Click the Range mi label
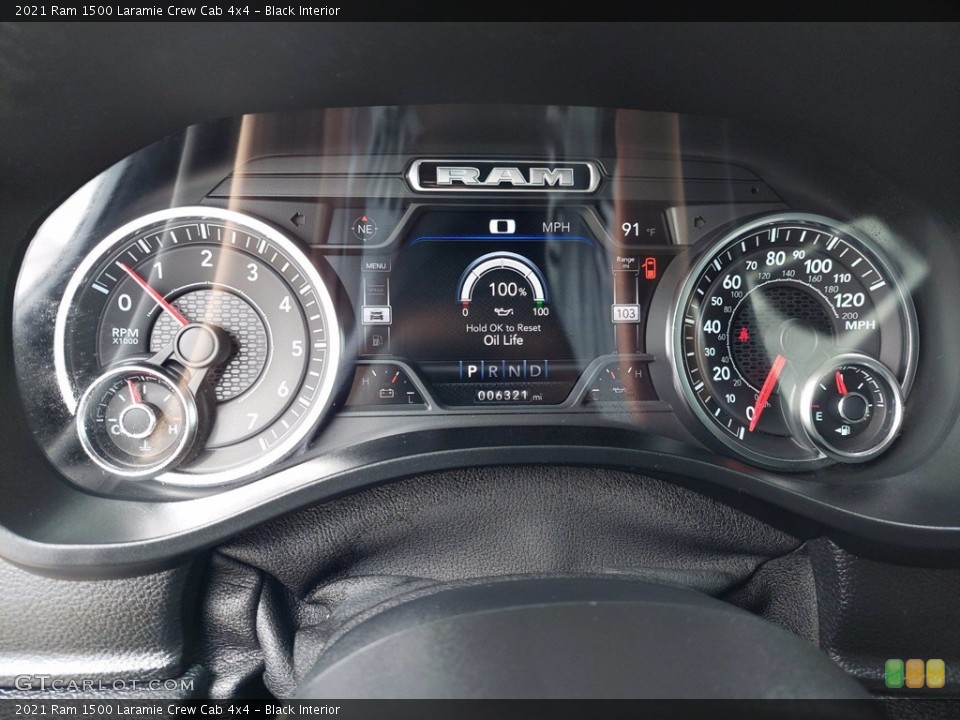Screen dimensions: 960x720 [x=626, y=262]
